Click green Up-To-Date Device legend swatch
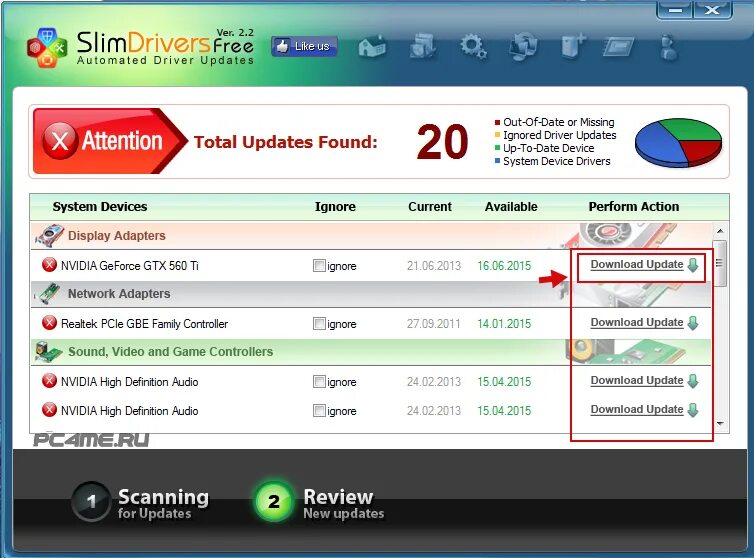The height and width of the screenshot is (558, 754). (x=498, y=148)
